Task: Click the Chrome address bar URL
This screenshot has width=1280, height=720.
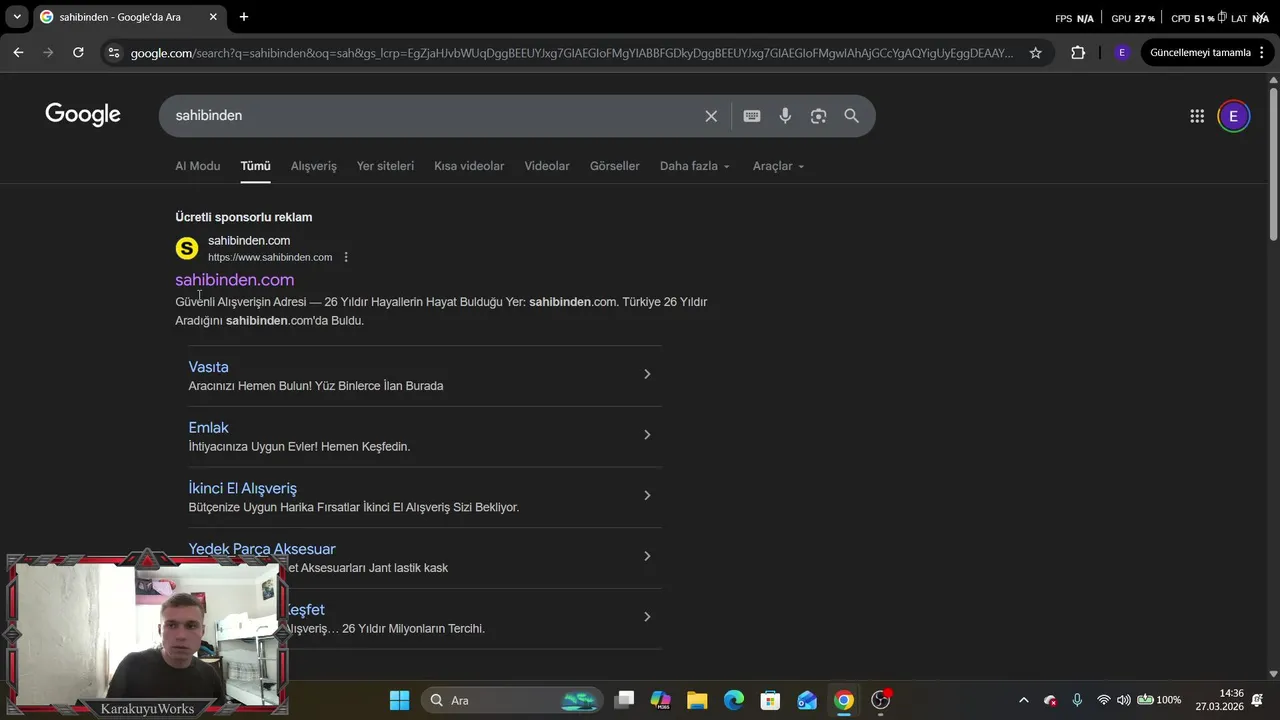Action: click(572, 52)
